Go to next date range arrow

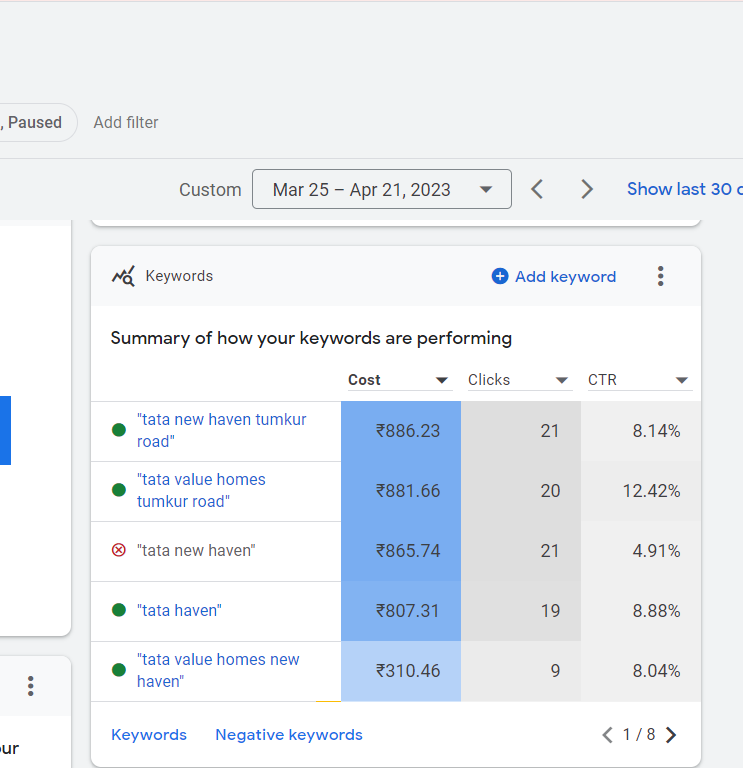(587, 189)
